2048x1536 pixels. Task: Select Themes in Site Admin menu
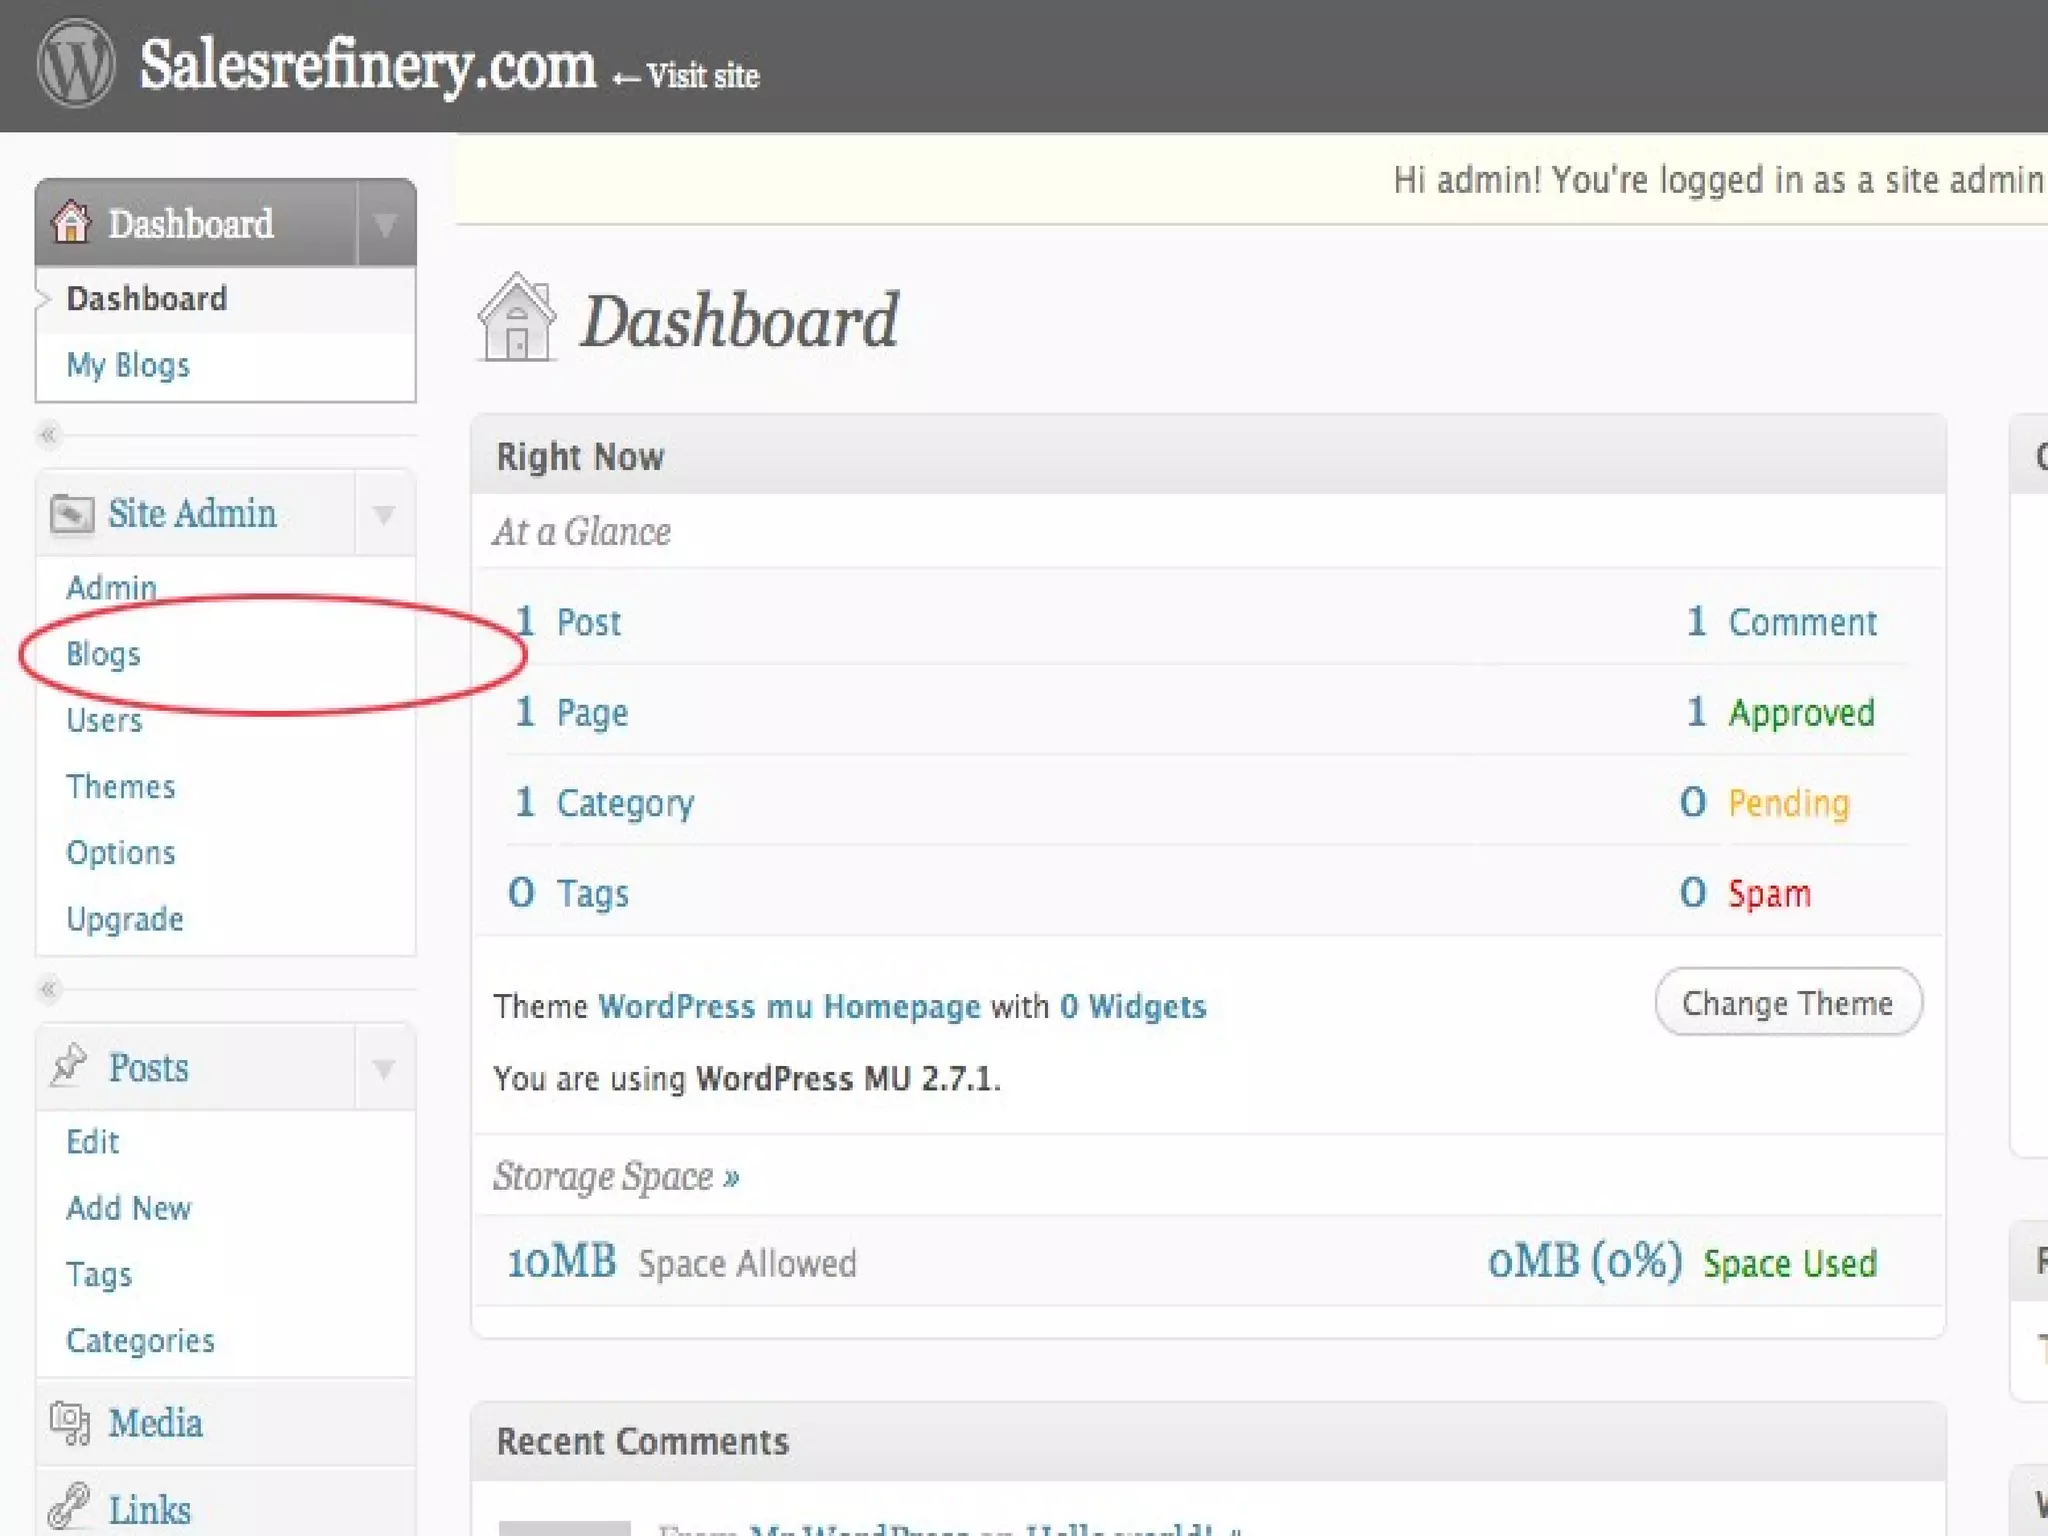[x=120, y=787]
